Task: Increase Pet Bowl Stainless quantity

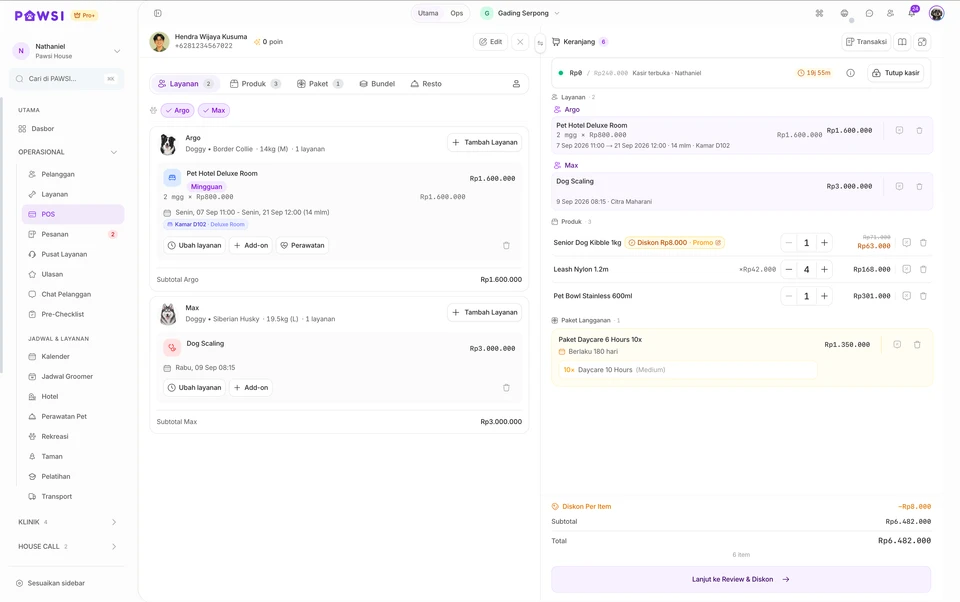Action: pos(824,296)
